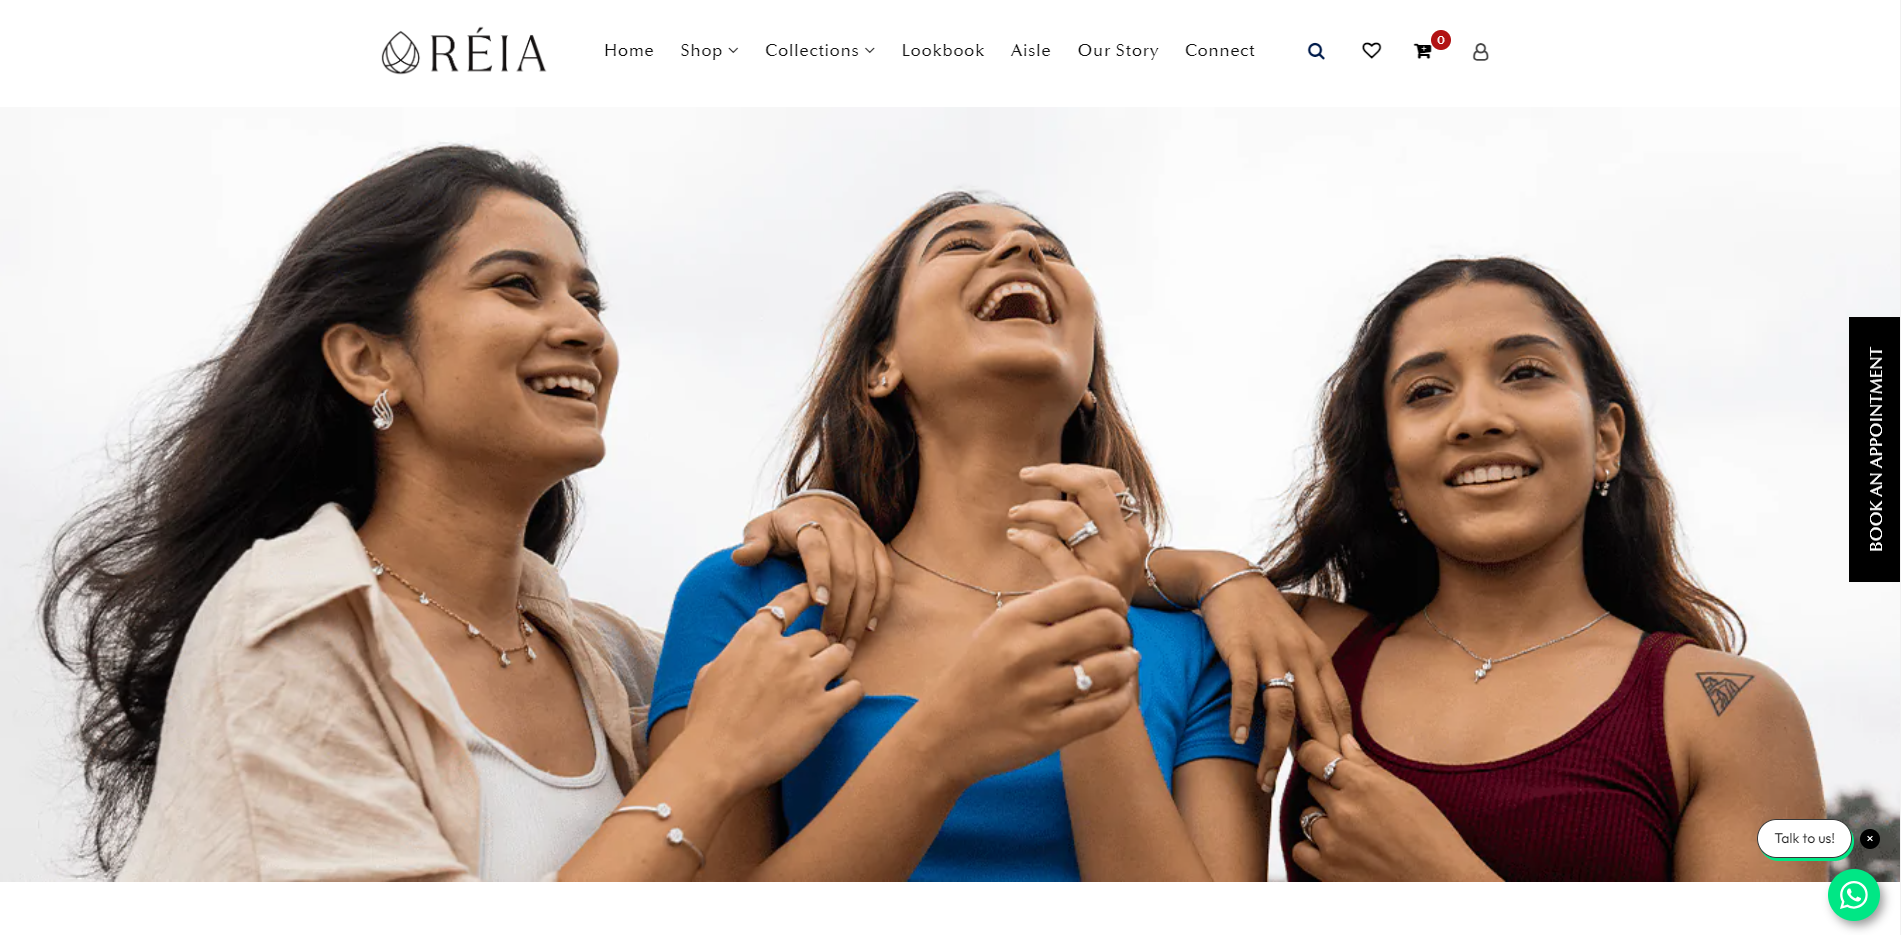Click the Talk to us bubble

pyautogui.click(x=1804, y=839)
